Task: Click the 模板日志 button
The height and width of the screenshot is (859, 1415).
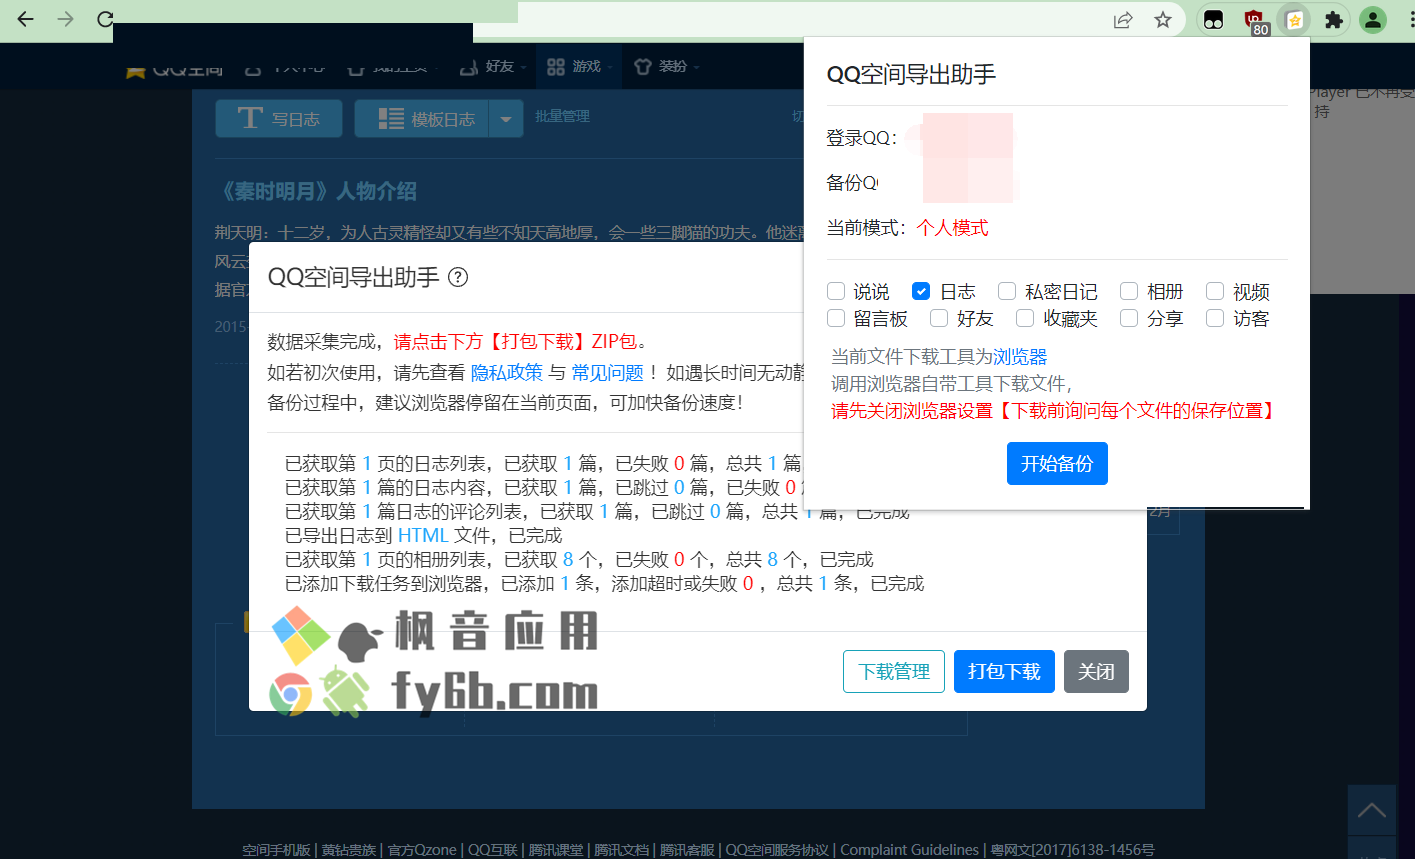Action: coord(422,119)
